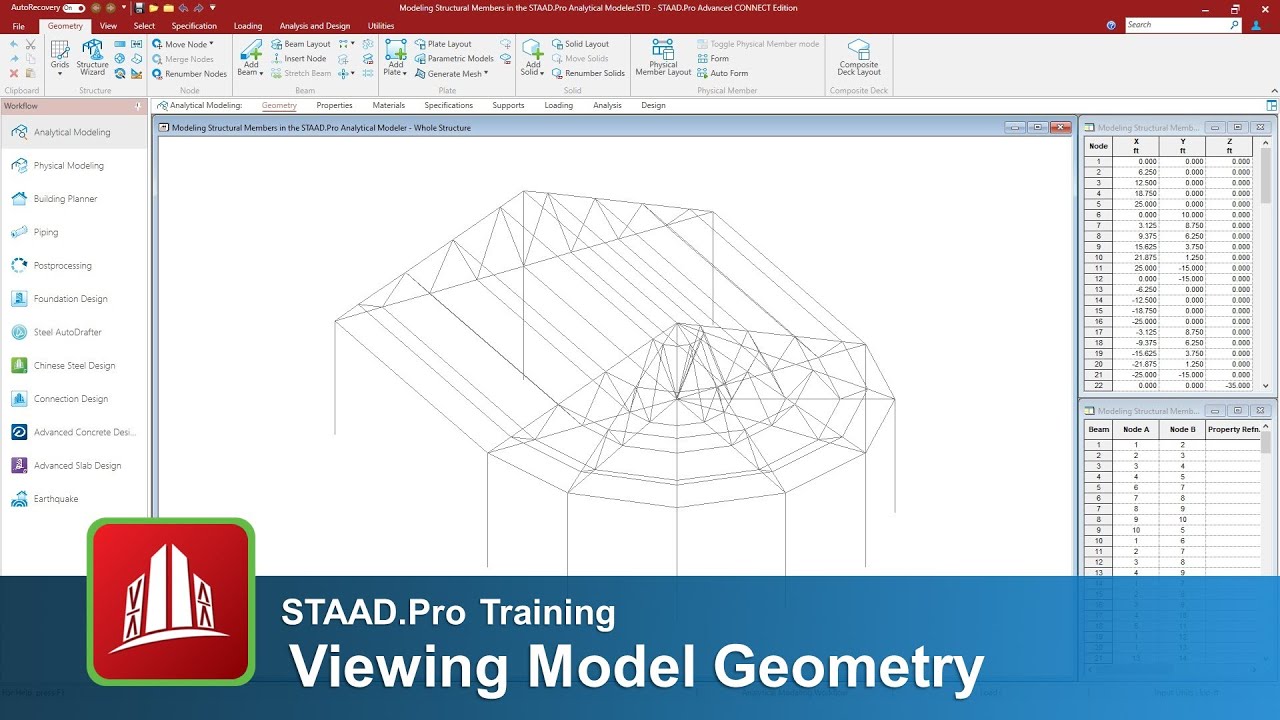Viewport: 1280px width, 720px height.
Task: Switch to the View ribbon tab
Action: (108, 26)
